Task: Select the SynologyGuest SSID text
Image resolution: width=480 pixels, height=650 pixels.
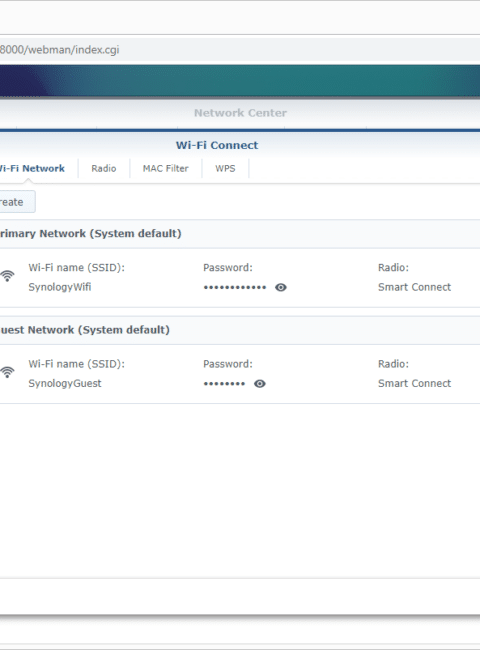Action: 65,383
